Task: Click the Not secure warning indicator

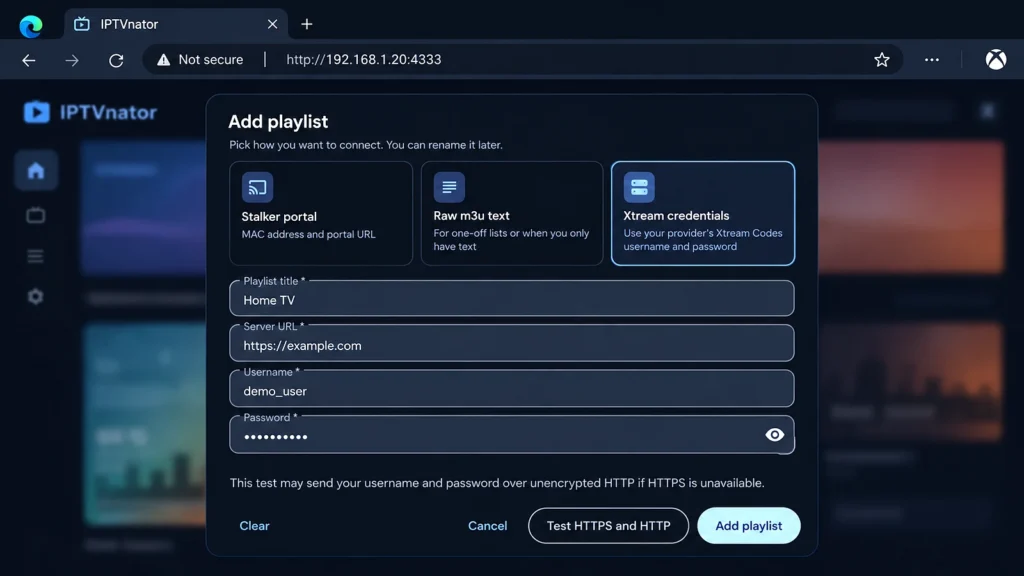Action: click(200, 59)
